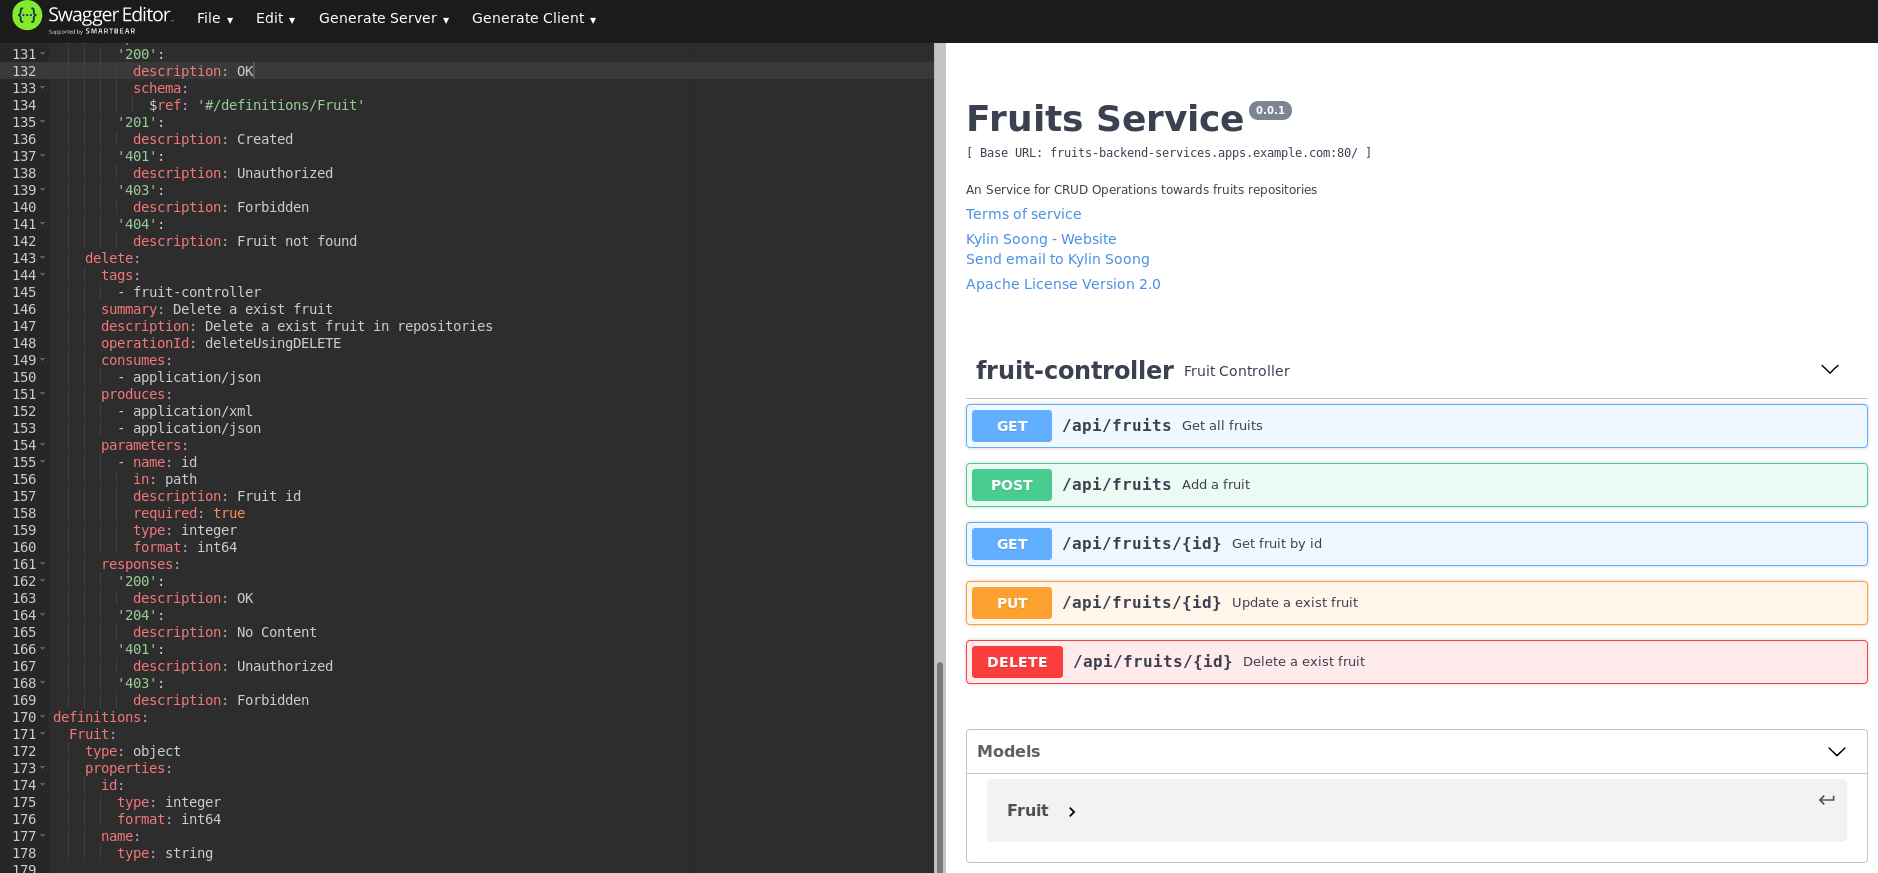Click 'Fruit not found' description text
The height and width of the screenshot is (873, 1878).
tap(297, 241)
